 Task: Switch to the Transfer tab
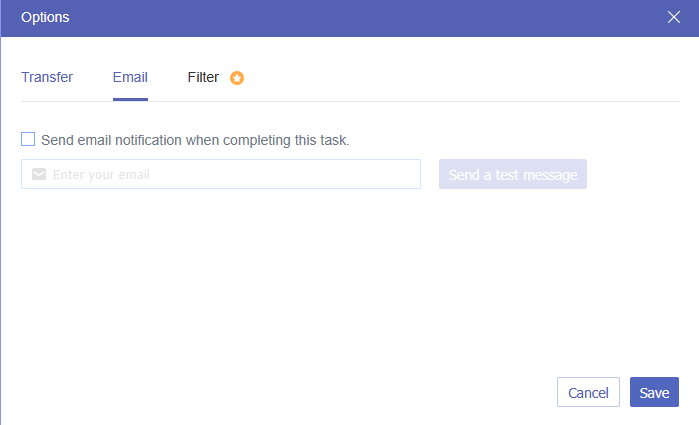pos(47,77)
